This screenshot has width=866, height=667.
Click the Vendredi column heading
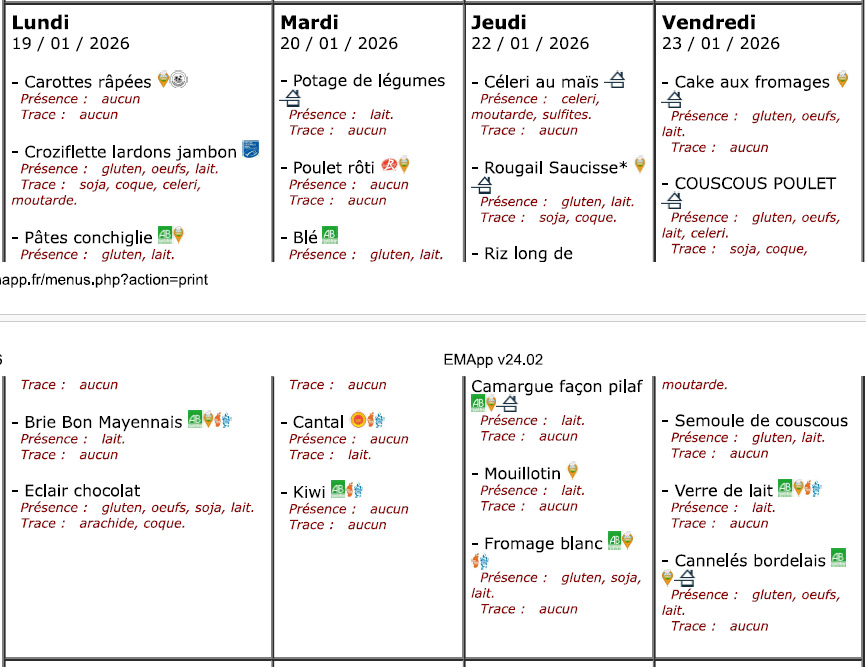tap(708, 22)
